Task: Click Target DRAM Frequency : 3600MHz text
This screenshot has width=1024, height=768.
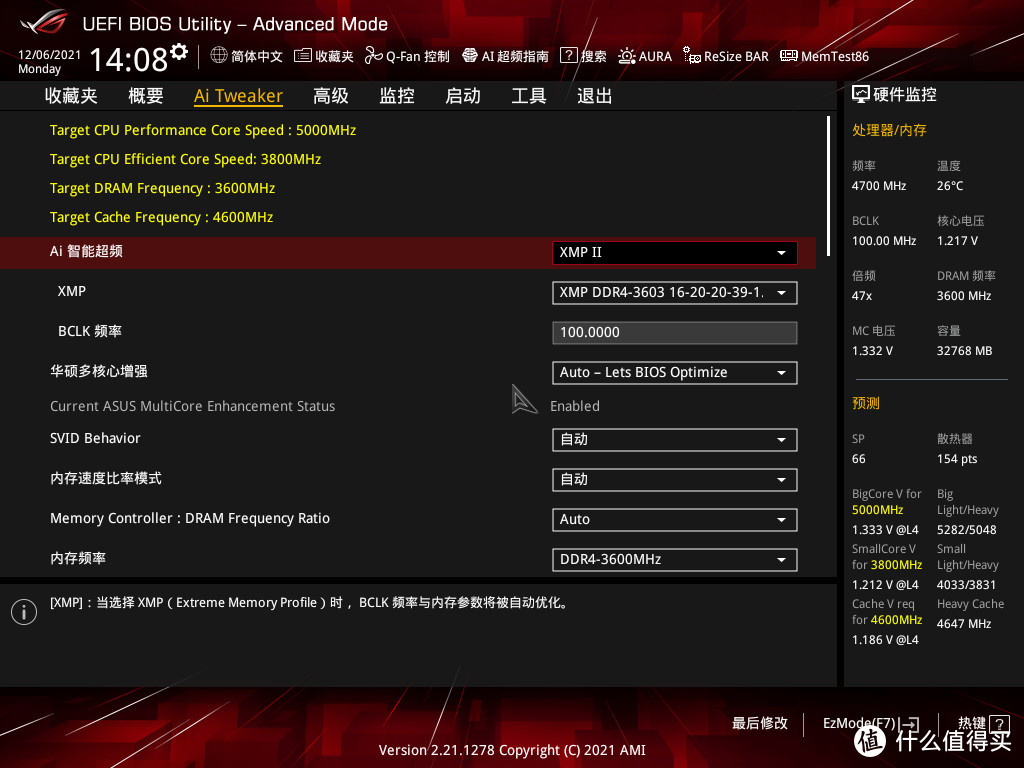Action: click(x=163, y=188)
